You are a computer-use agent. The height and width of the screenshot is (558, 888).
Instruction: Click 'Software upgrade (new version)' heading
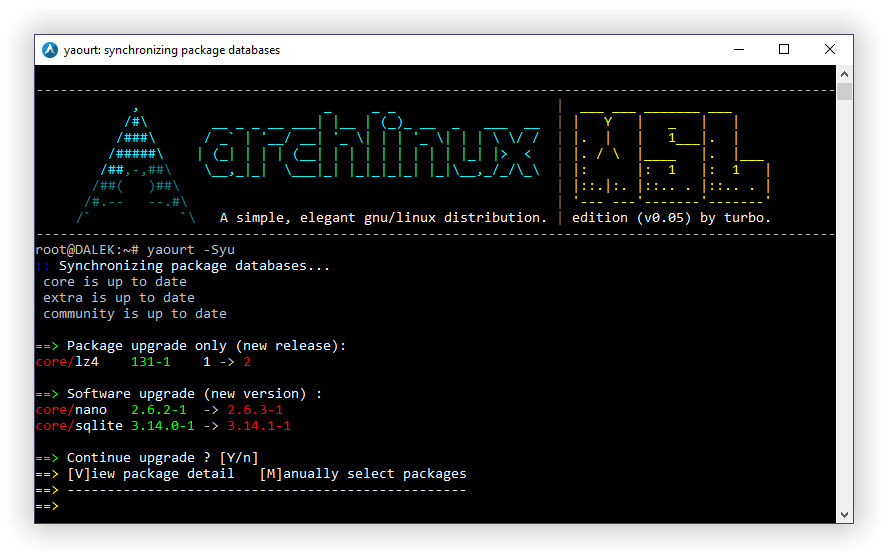click(186, 394)
